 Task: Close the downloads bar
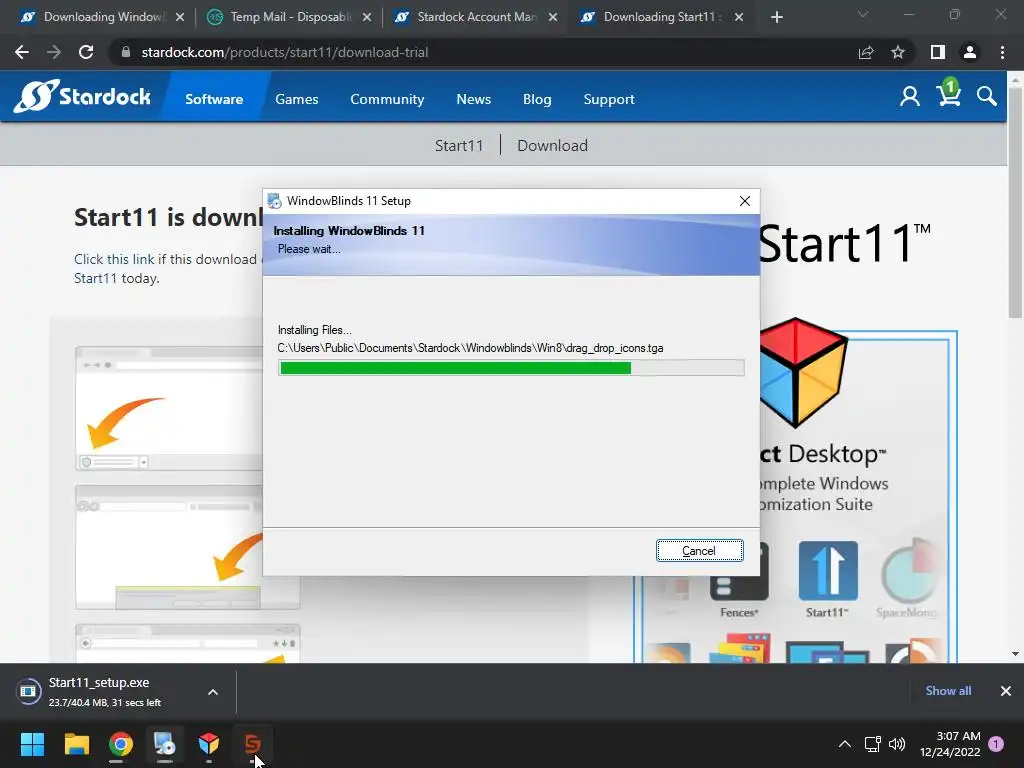point(1006,691)
